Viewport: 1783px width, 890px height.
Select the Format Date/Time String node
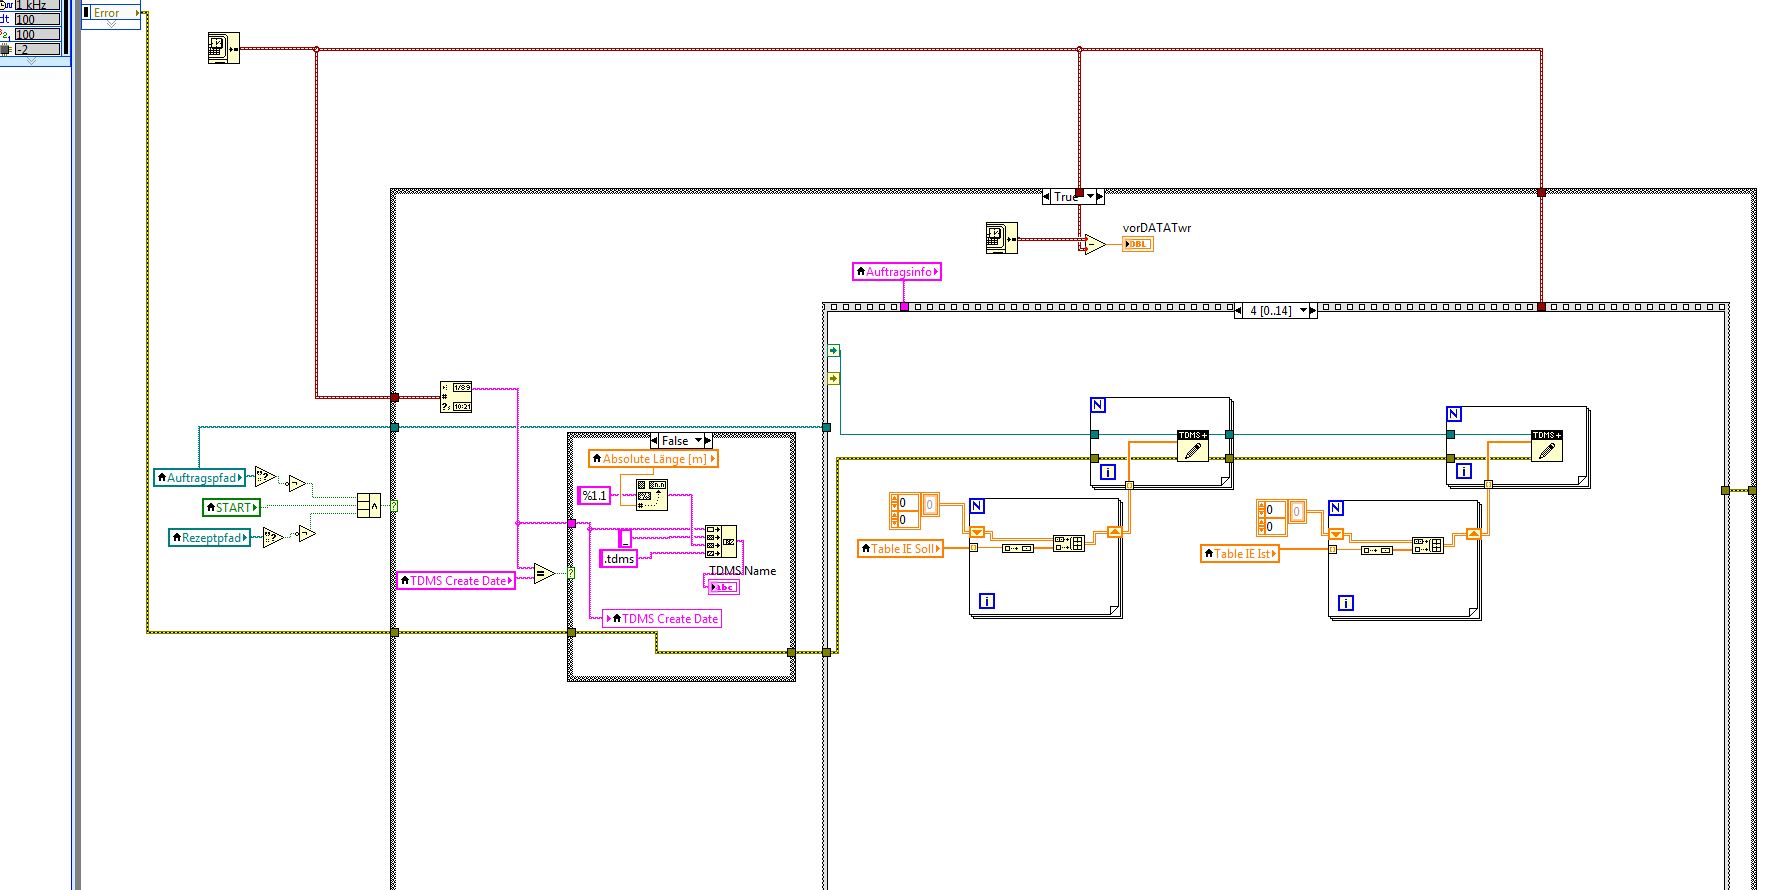[x=456, y=397]
